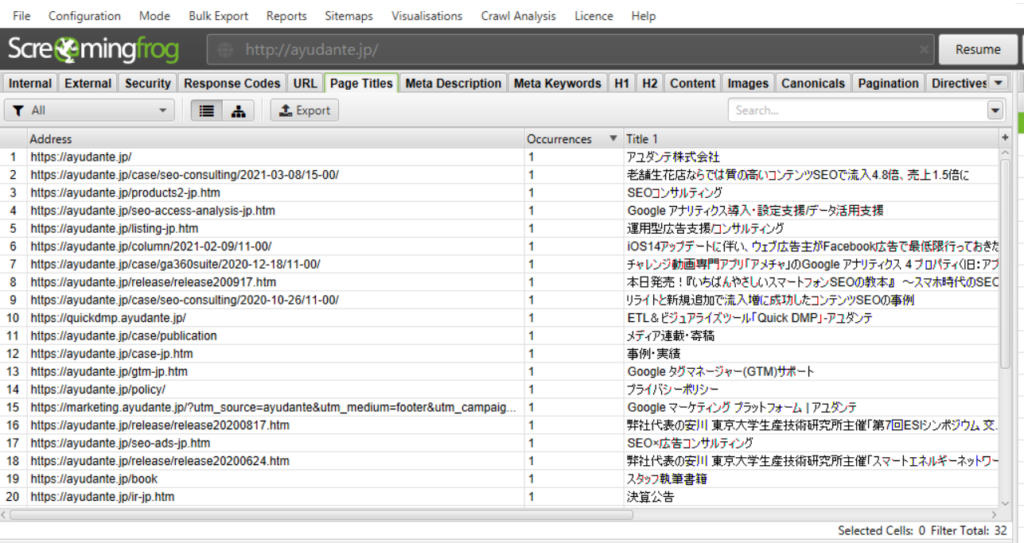This screenshot has width=1024, height=543.
Task: Switch to the Pagination tab
Action: tap(888, 83)
